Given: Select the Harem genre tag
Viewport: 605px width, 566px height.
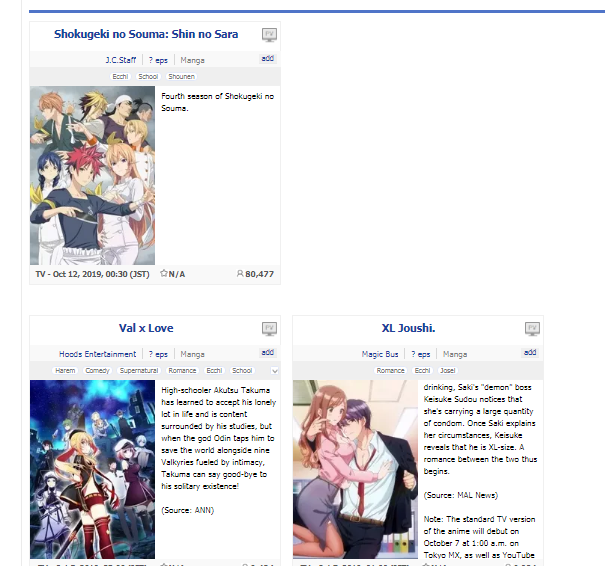Looking at the screenshot, I should click(x=65, y=370).
